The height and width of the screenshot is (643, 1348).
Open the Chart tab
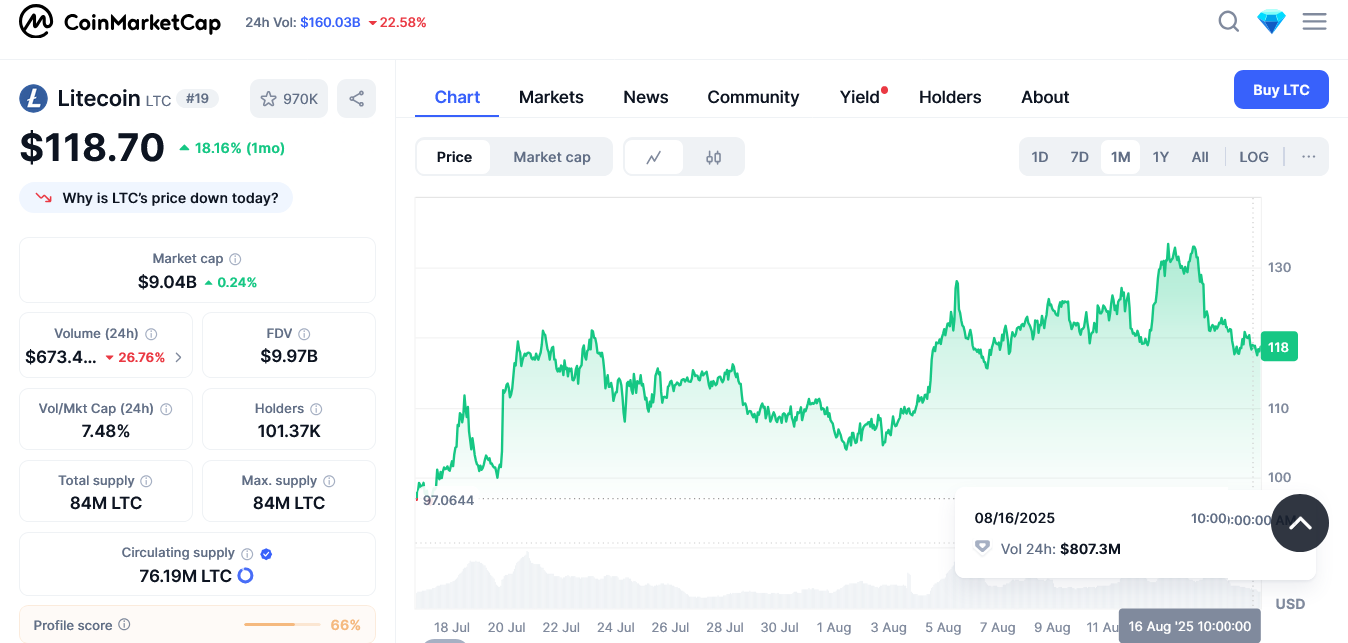click(457, 97)
